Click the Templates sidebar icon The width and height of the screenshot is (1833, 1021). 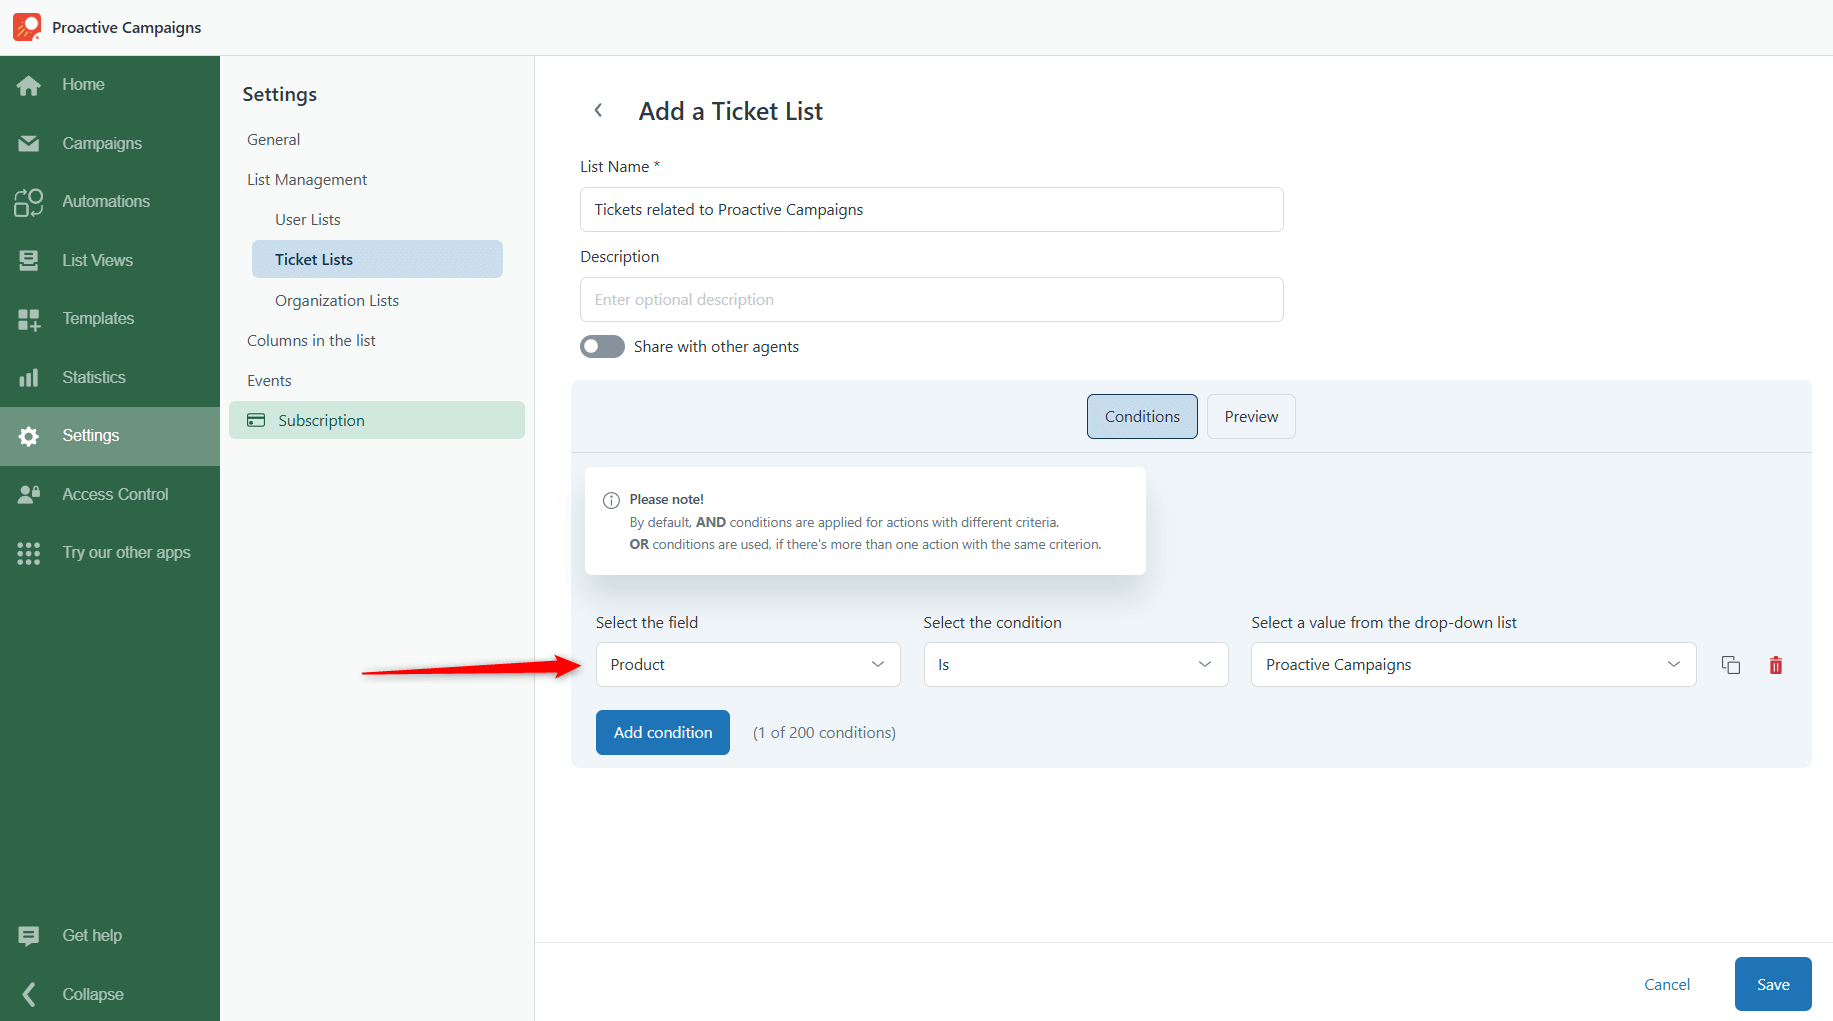pyautogui.click(x=29, y=319)
